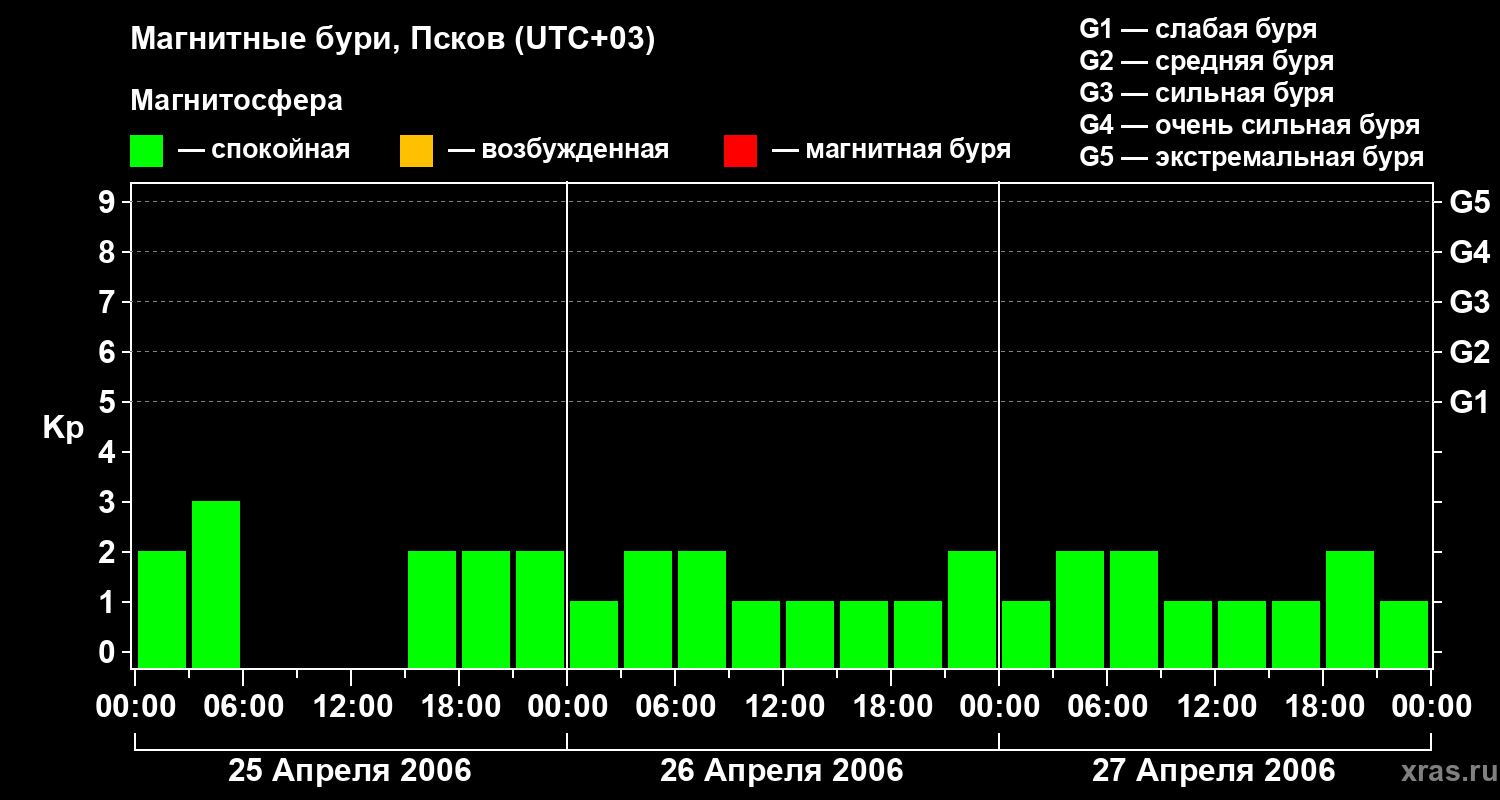Viewport: 1500px width, 800px height.
Task: Click the 06:00–09:00 bar on 27 April
Action: tap(1134, 609)
